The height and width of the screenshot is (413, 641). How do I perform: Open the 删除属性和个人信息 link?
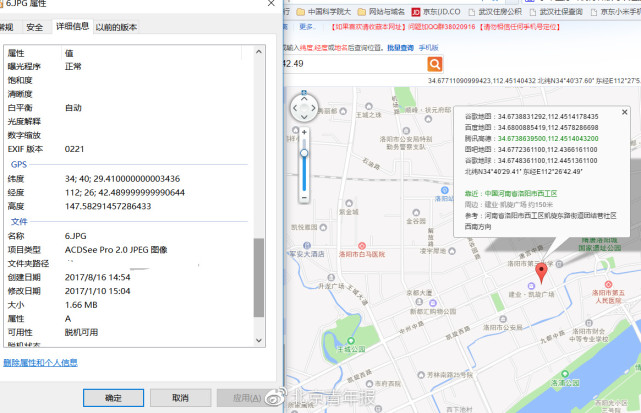tap(40, 363)
